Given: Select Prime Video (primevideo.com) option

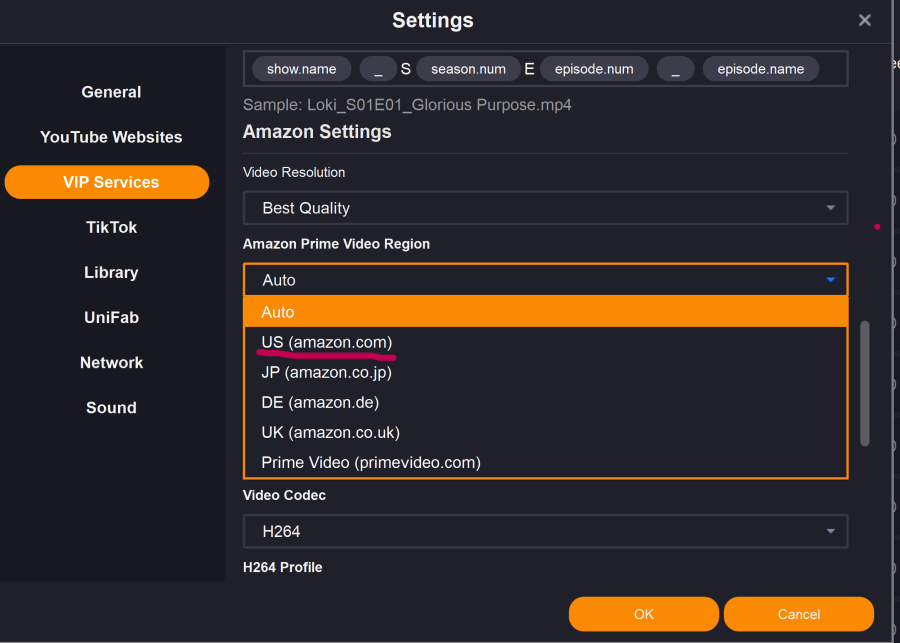Looking at the screenshot, I should (x=545, y=462).
